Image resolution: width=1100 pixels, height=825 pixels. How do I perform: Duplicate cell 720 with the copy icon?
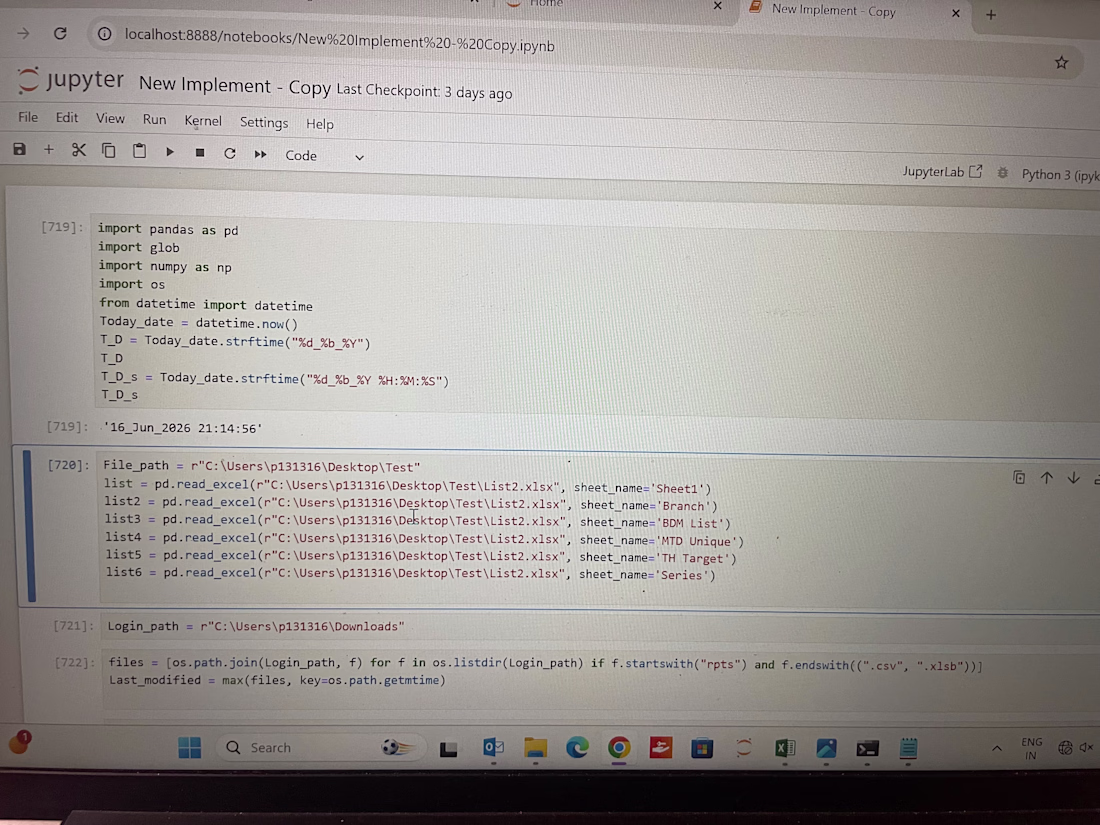click(1019, 478)
